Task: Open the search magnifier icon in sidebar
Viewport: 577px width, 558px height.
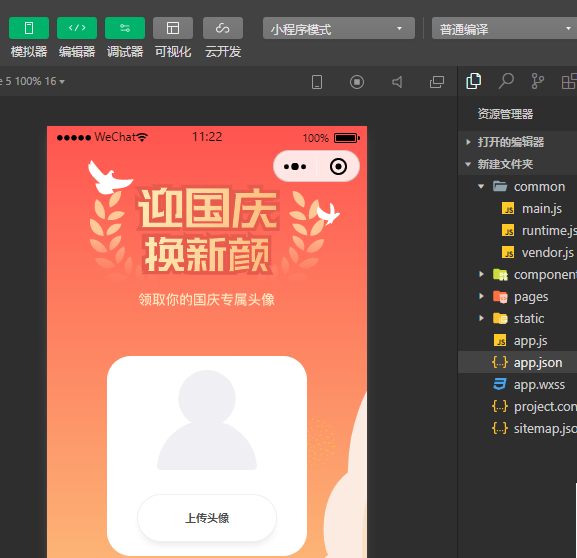Action: [506, 81]
